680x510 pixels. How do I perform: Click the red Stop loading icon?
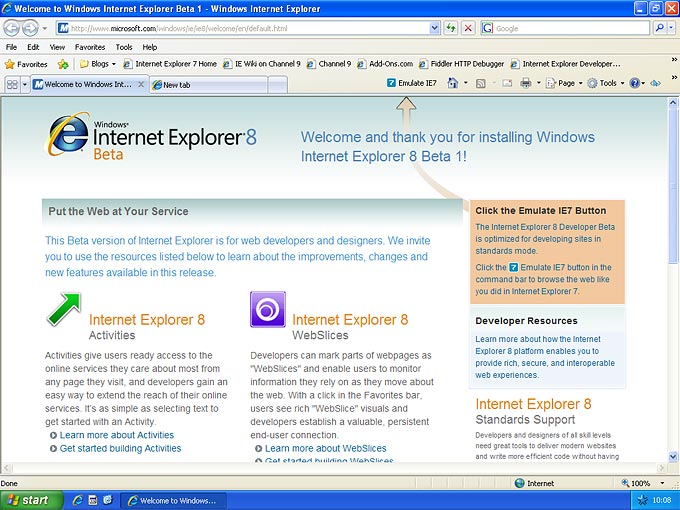[x=468, y=29]
